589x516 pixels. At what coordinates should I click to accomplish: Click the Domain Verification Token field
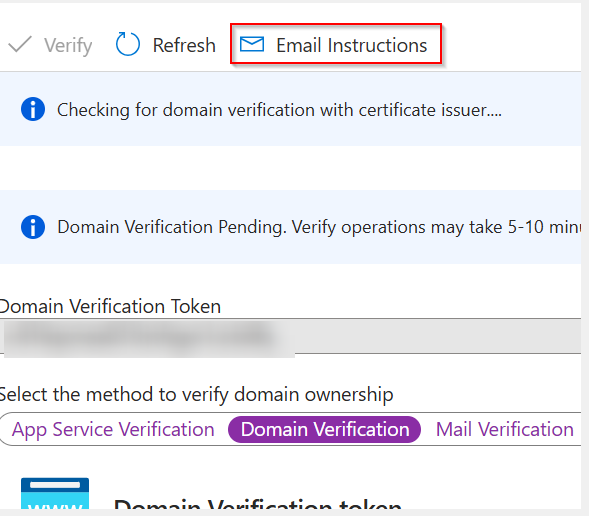click(x=290, y=336)
